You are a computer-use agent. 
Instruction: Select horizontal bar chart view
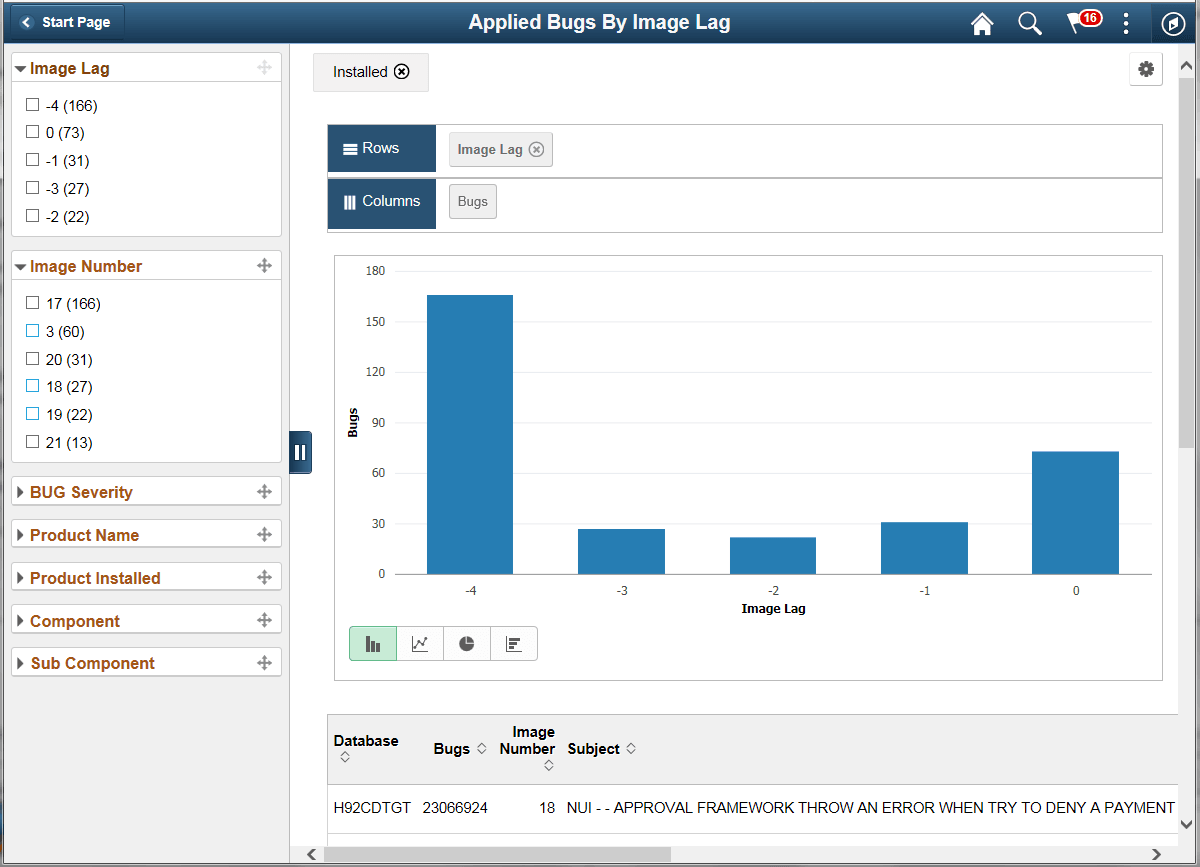tap(514, 644)
